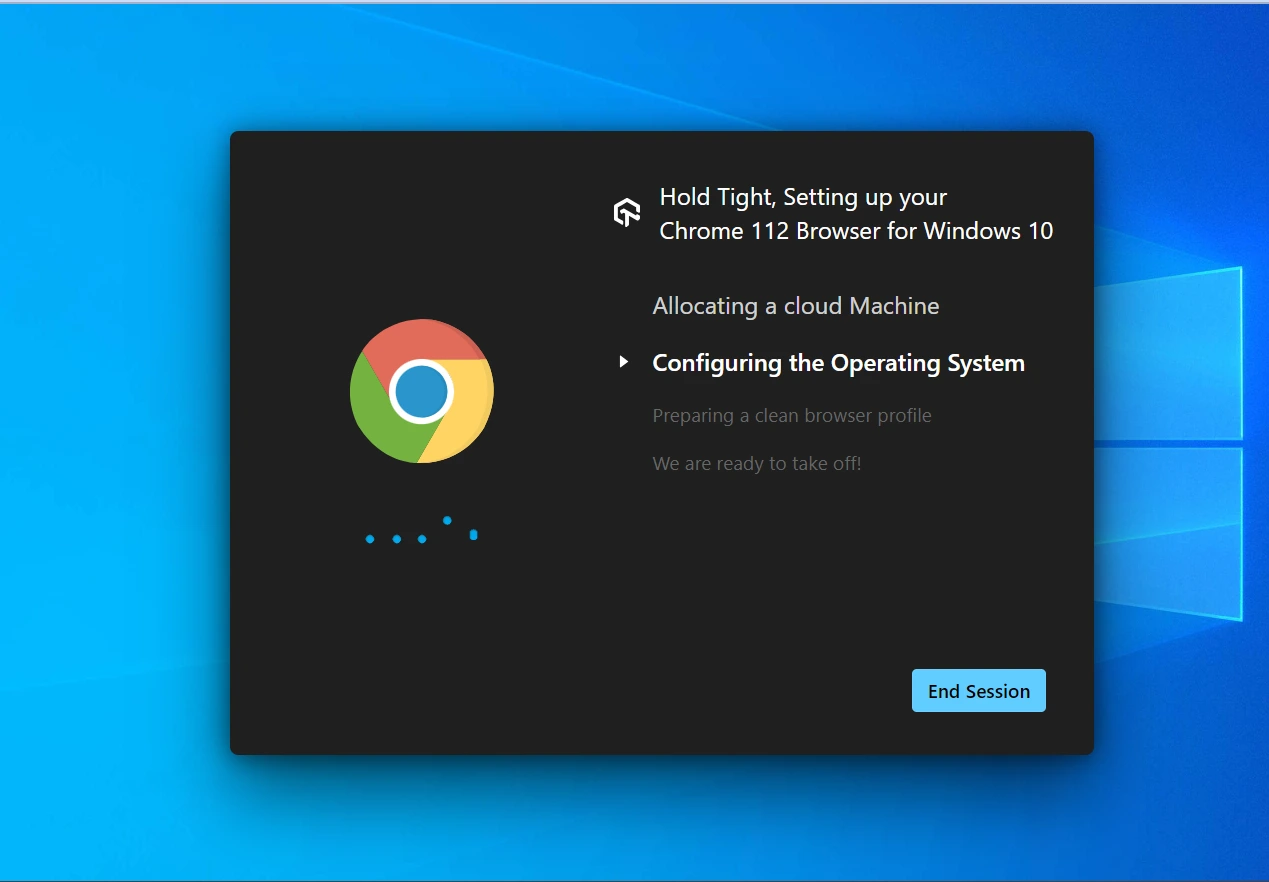Image resolution: width=1269 pixels, height=882 pixels.
Task: Click the 'We are ready to take off!' text
Action: 757,464
